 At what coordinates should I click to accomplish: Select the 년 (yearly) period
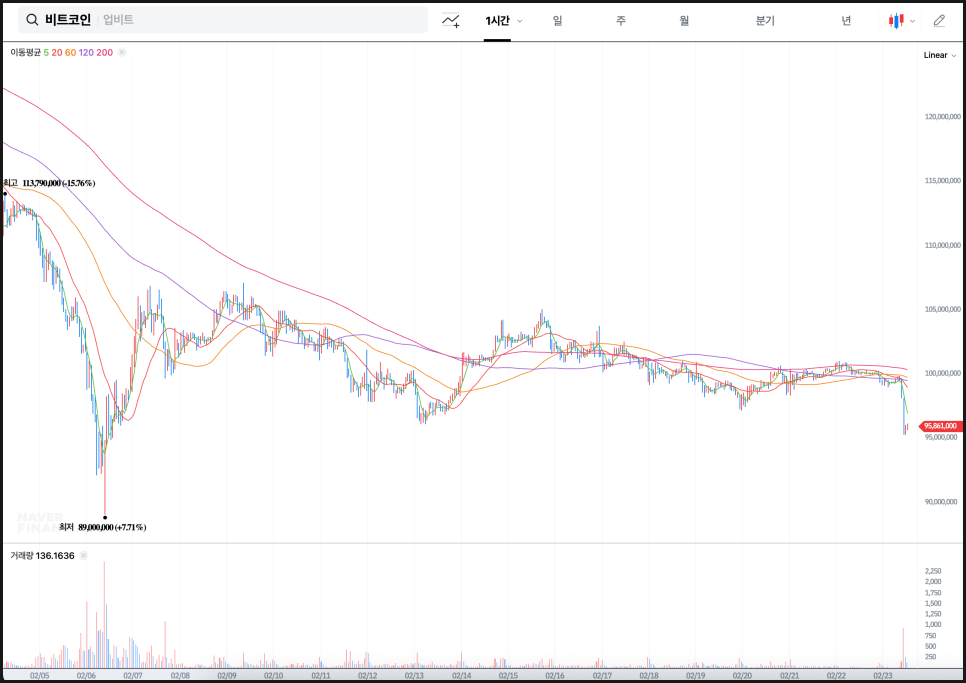[846, 20]
